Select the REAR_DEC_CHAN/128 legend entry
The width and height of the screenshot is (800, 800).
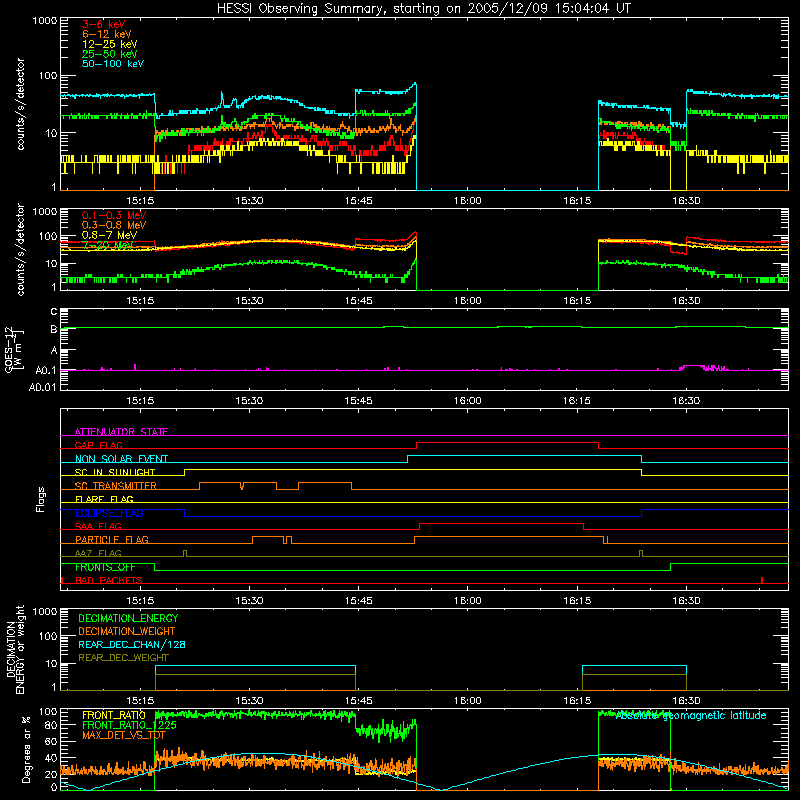(132, 645)
